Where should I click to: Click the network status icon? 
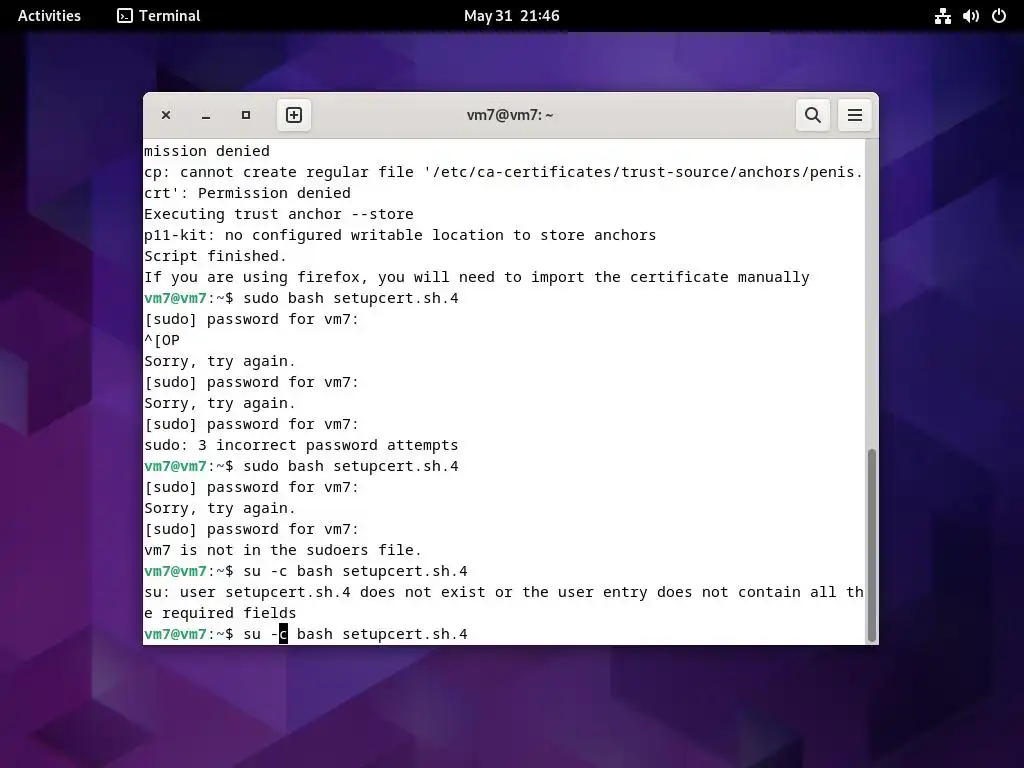(x=942, y=16)
